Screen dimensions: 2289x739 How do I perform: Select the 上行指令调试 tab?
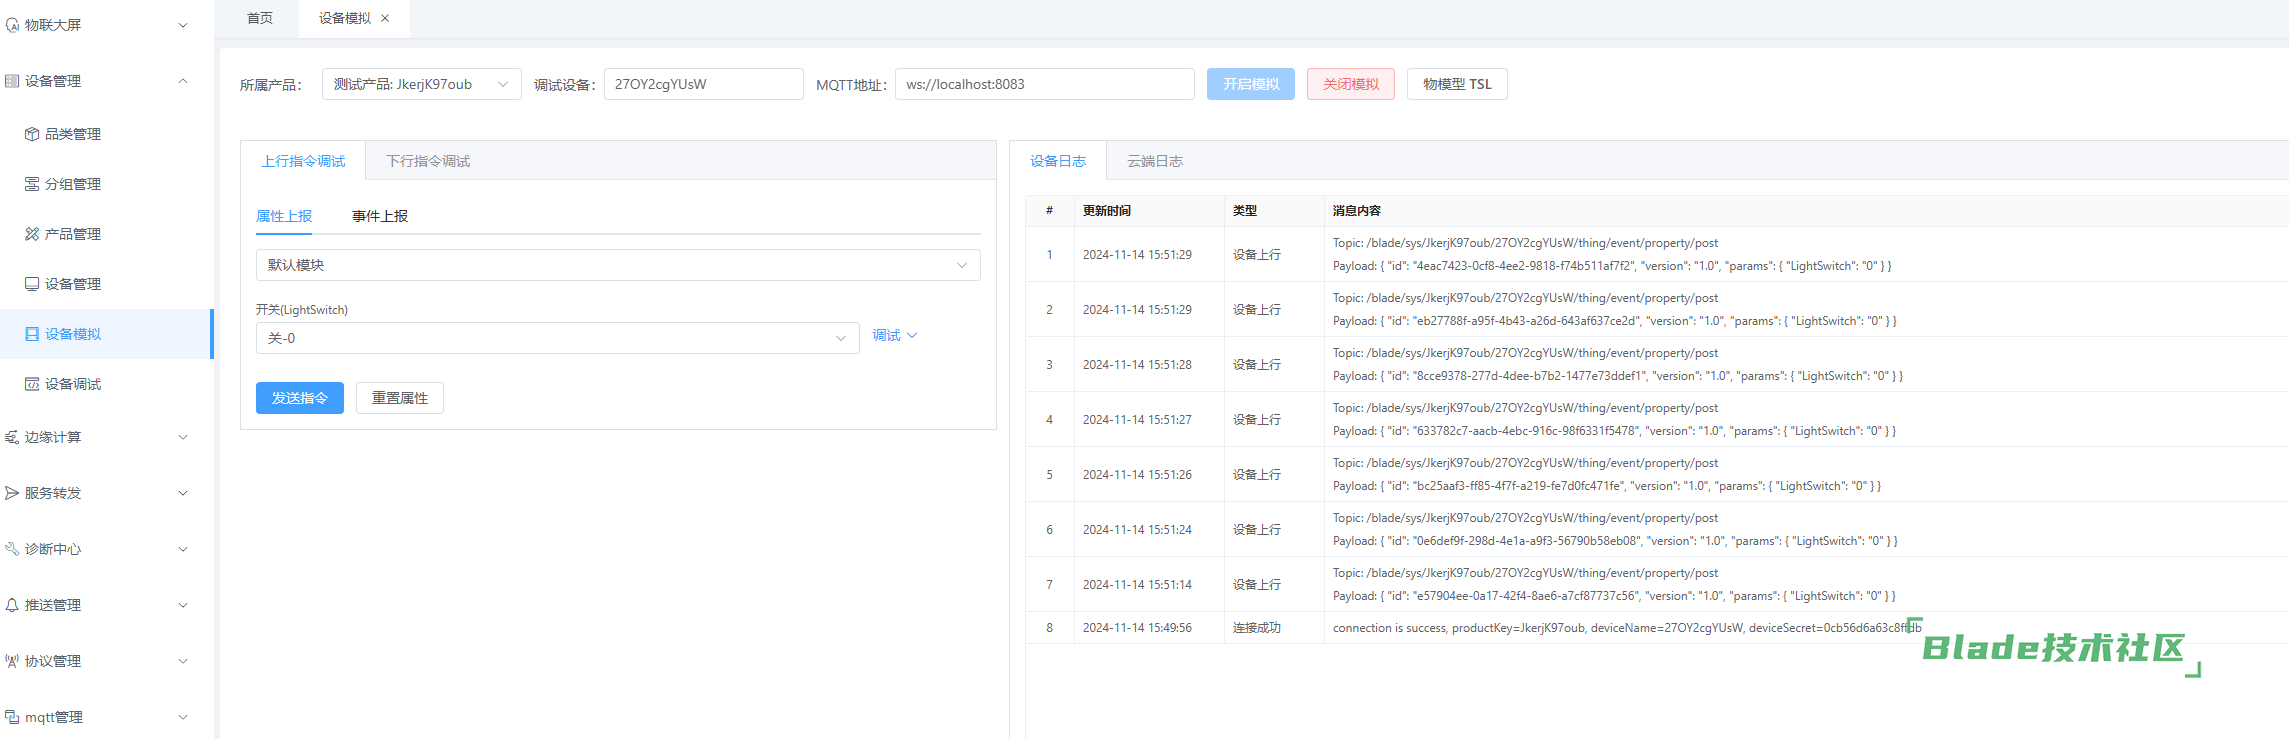(303, 161)
